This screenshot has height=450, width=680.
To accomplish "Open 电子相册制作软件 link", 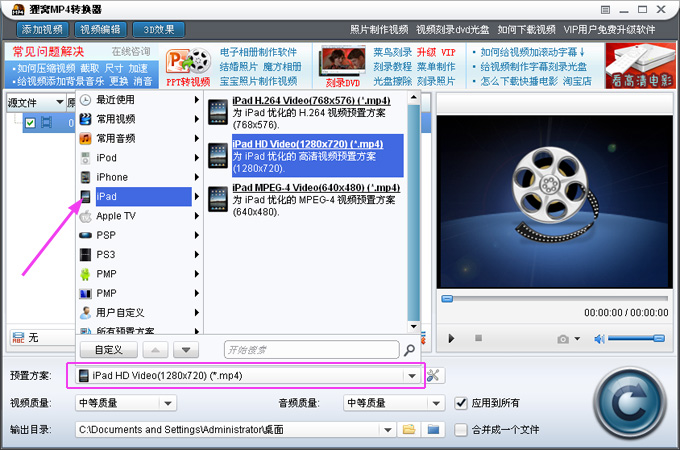I will [258, 52].
